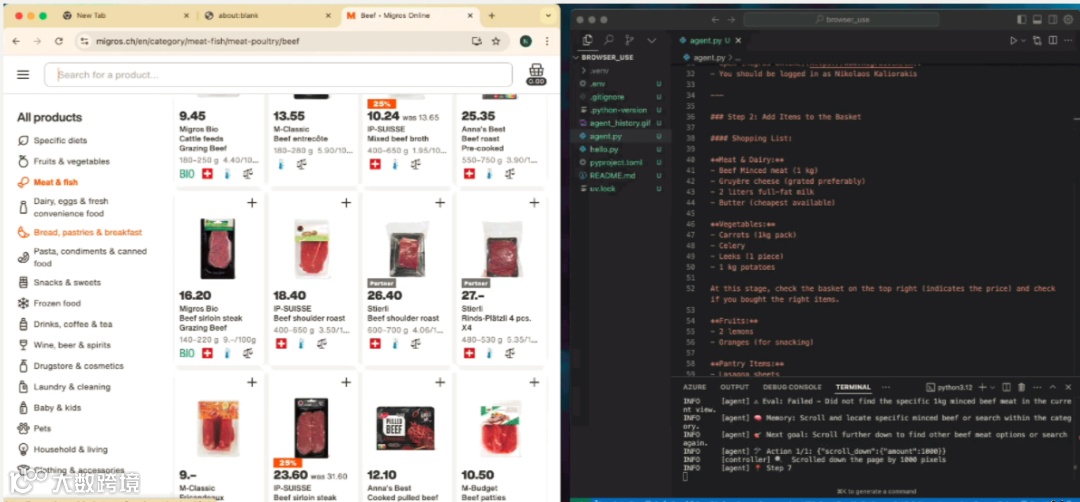Open Pets category
Screen dimensions: 1080x502
click(42, 428)
